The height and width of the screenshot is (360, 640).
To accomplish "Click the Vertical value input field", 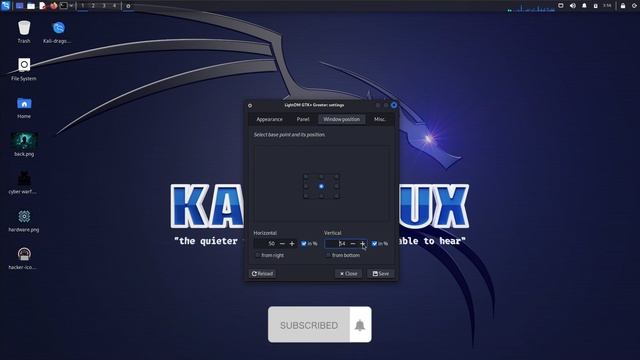I will pos(336,244).
